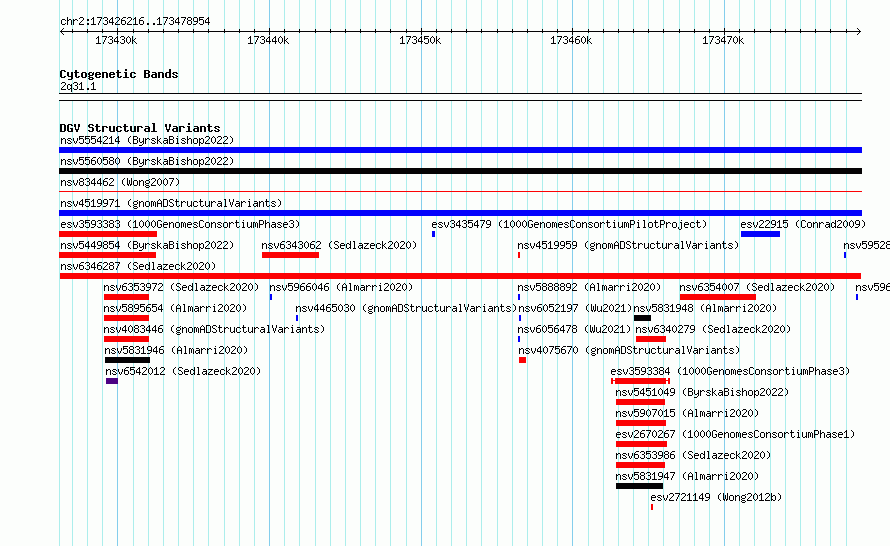This screenshot has height=546, width=890.
Task: Click nsv5907015 (Almarri2020) label
Action: point(687,413)
